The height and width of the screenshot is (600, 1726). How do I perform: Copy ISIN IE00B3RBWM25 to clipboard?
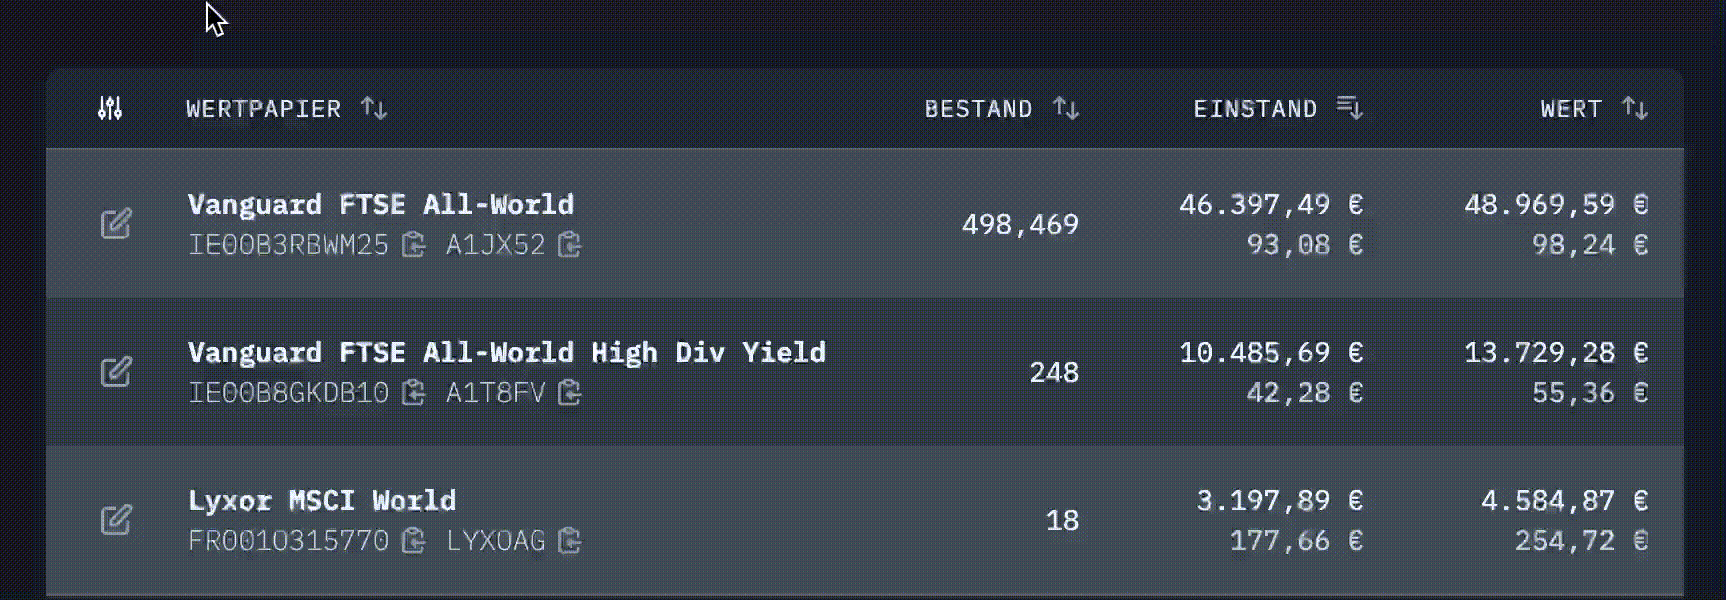coord(413,244)
